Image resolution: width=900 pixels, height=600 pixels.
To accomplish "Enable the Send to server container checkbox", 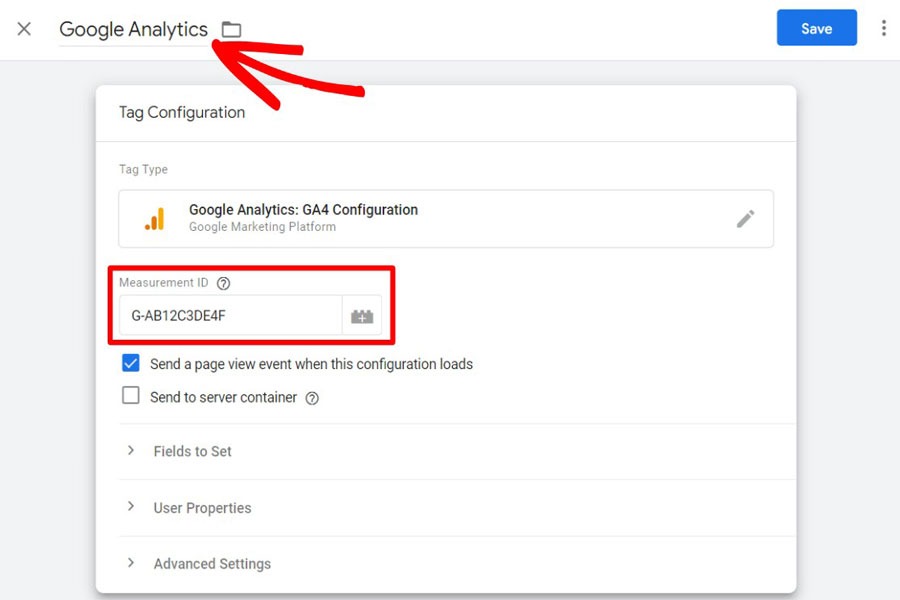I will coord(131,396).
